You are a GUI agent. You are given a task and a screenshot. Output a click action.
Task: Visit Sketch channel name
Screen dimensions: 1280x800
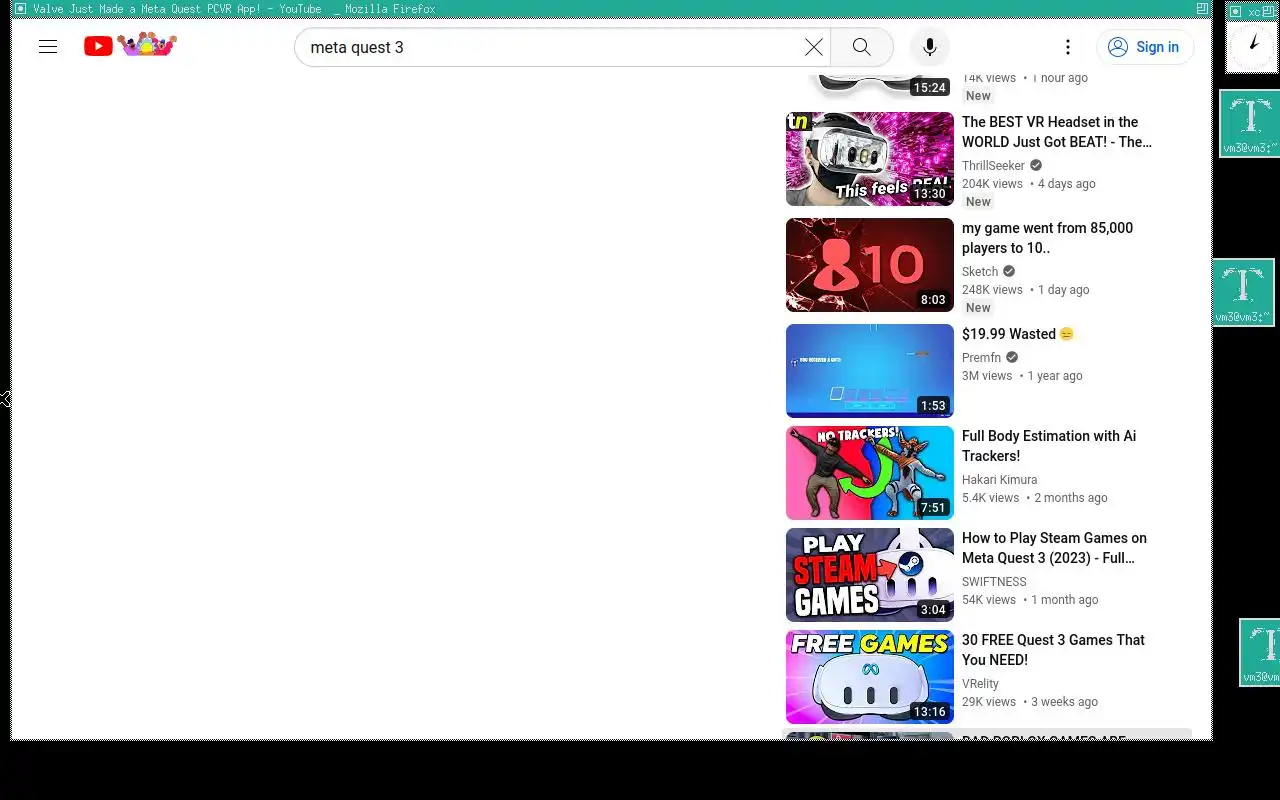click(980, 272)
